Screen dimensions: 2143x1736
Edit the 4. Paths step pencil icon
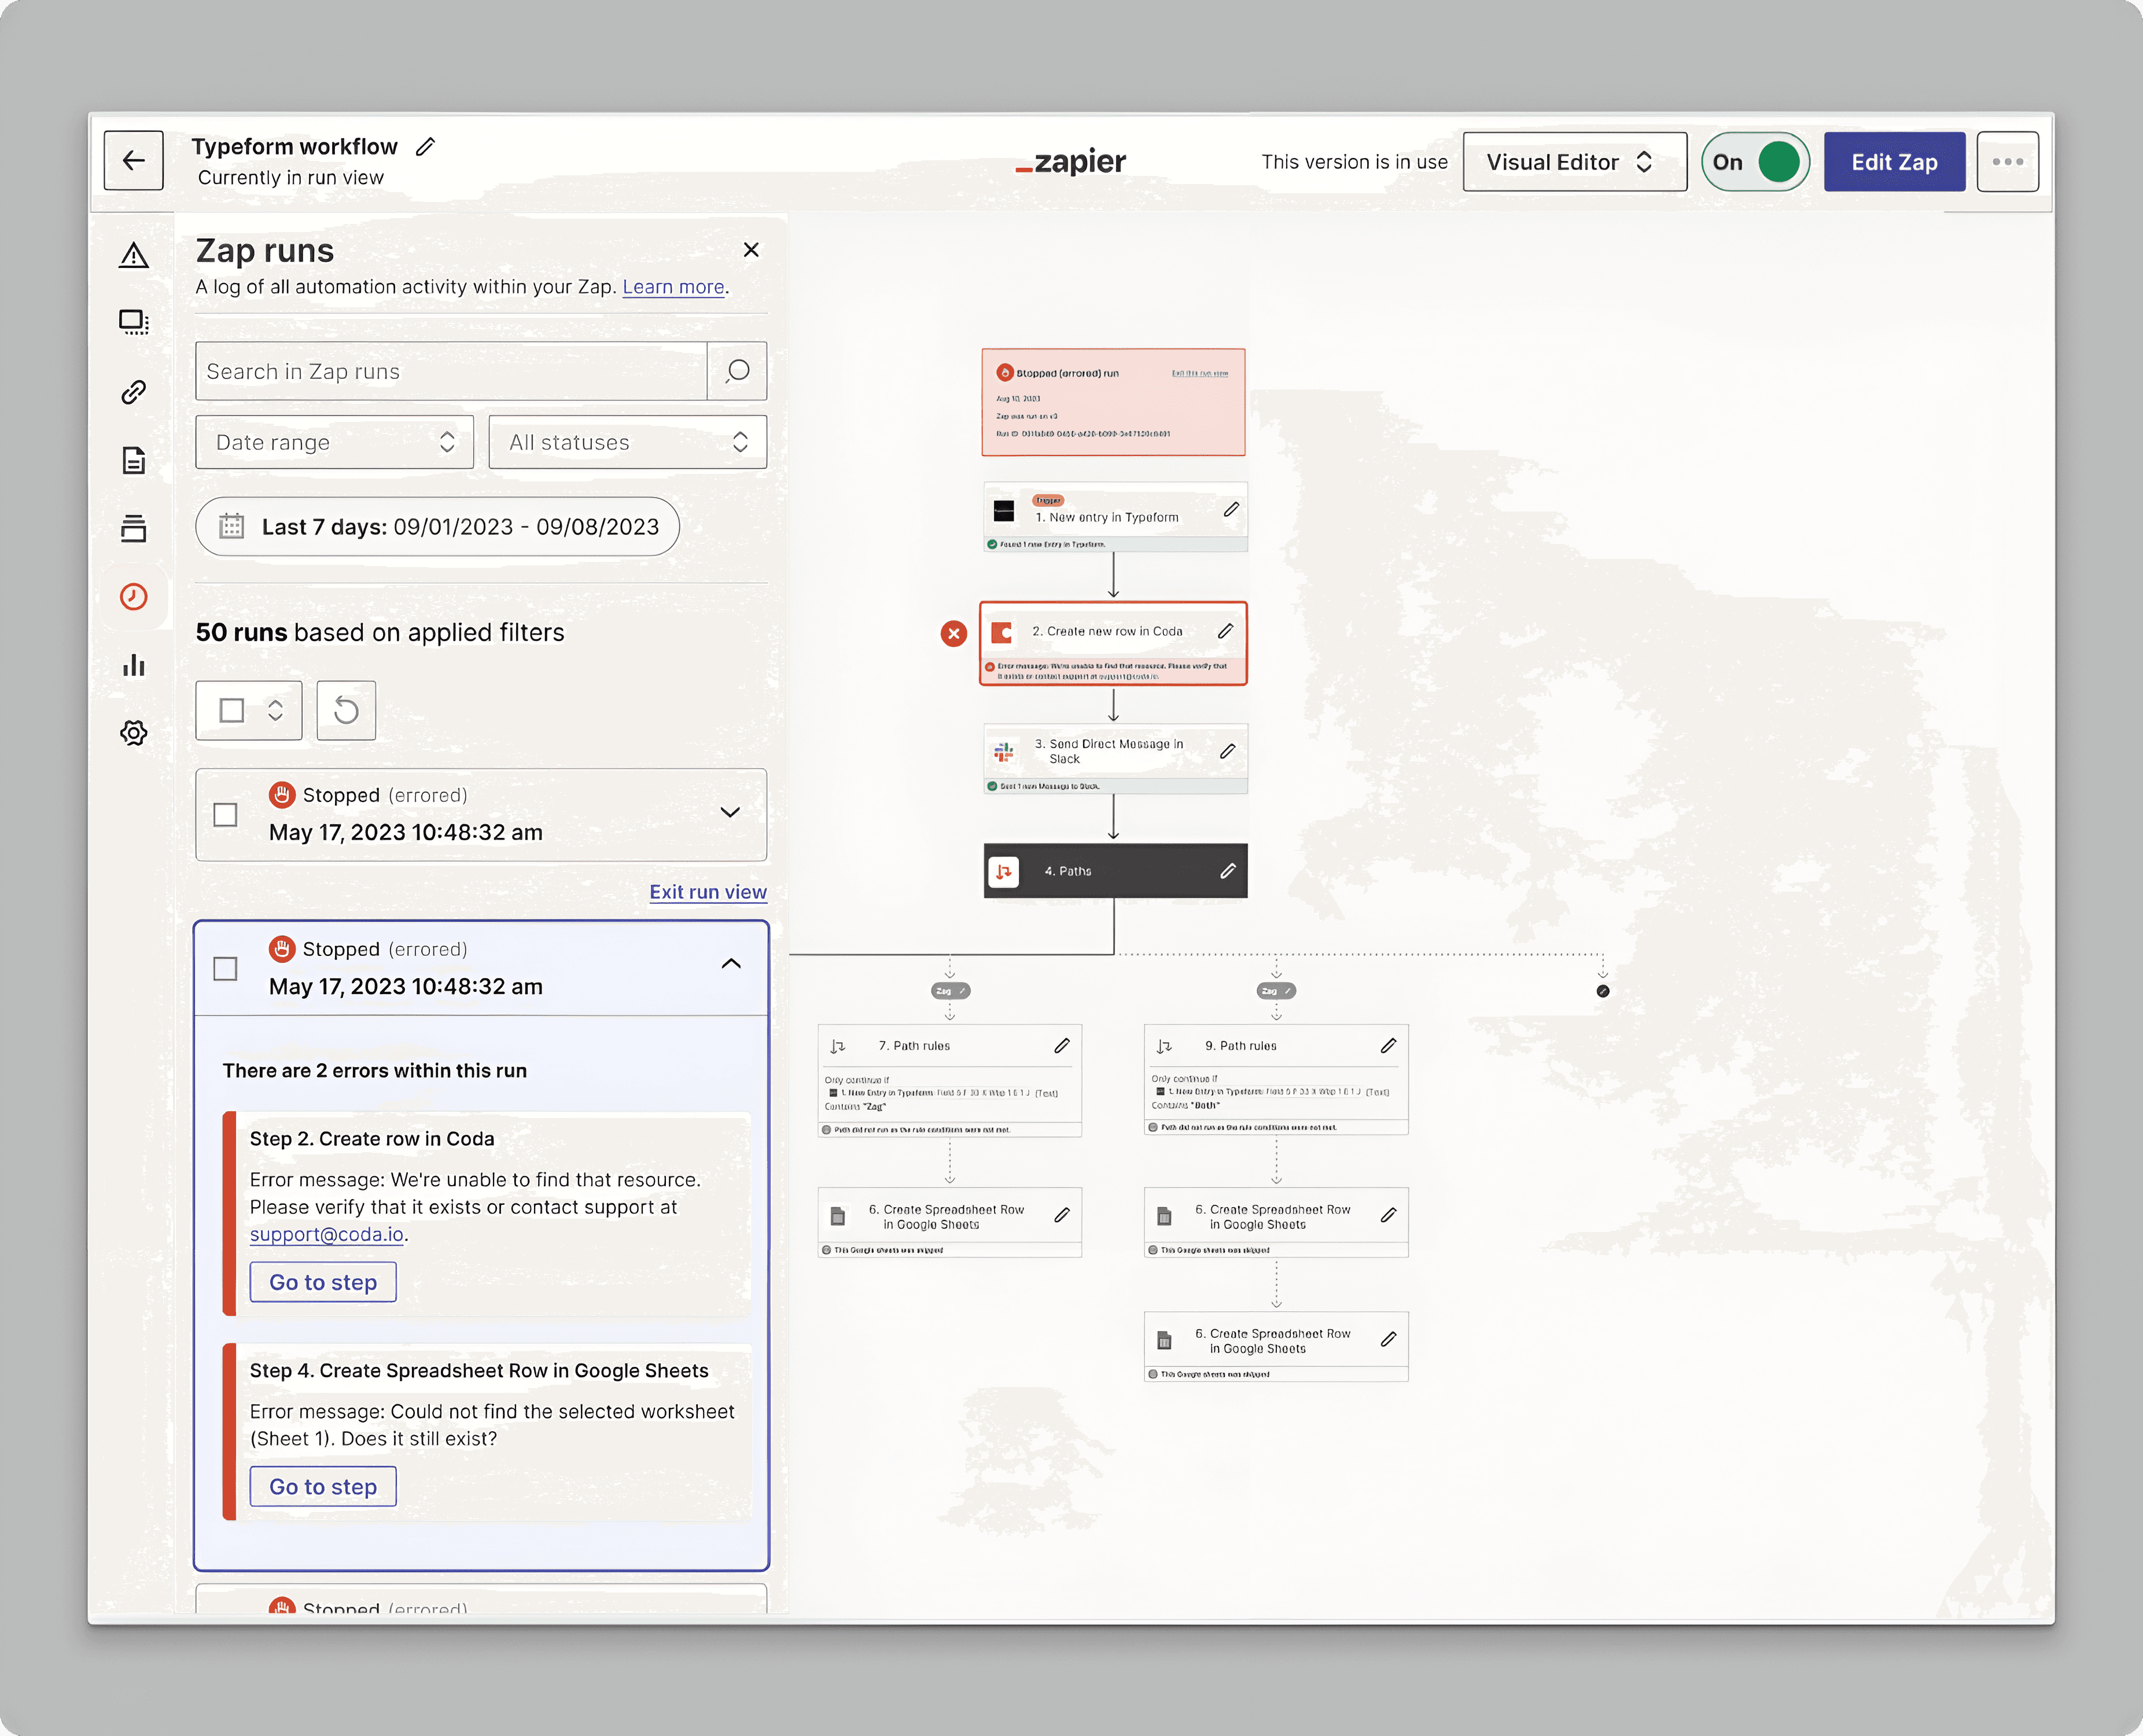(x=1228, y=871)
